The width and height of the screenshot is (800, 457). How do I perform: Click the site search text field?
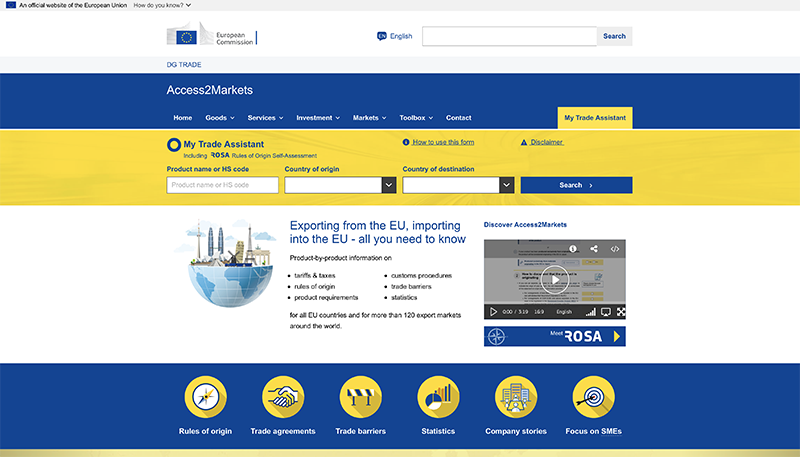(509, 36)
